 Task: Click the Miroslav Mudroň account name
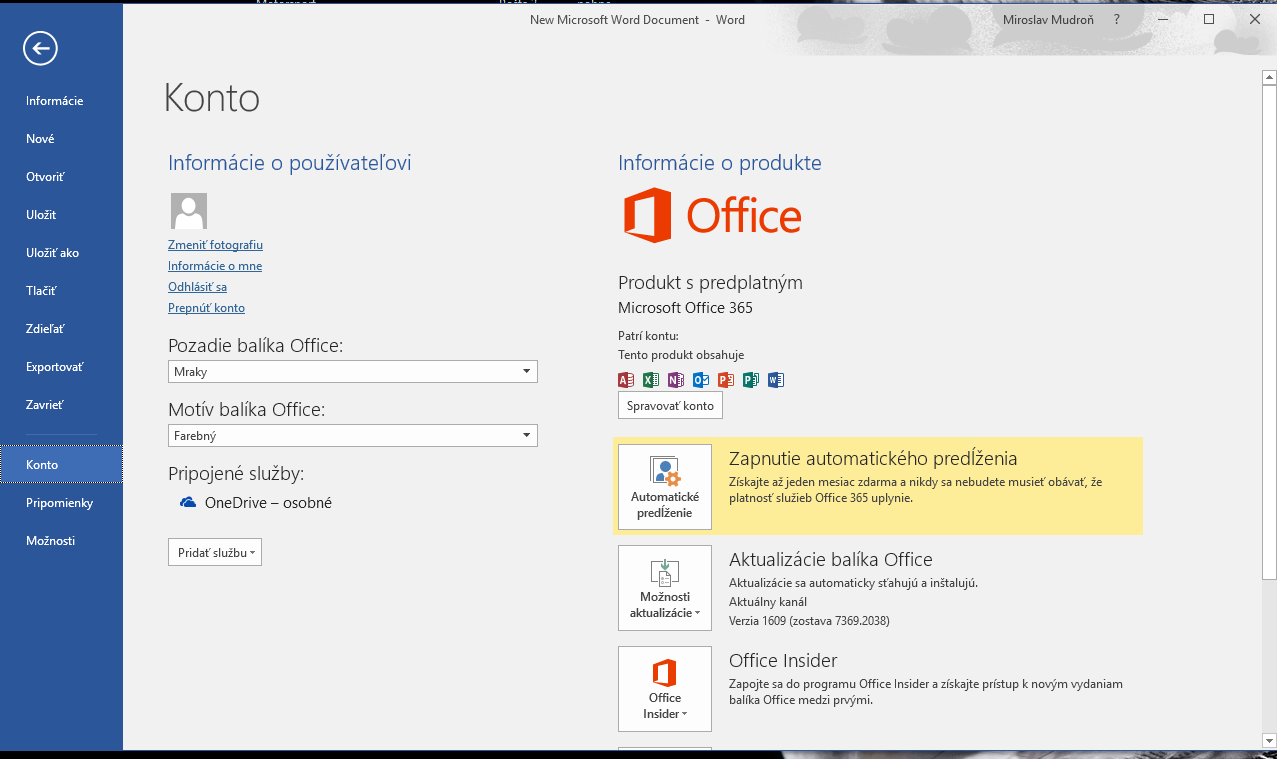(x=1048, y=20)
